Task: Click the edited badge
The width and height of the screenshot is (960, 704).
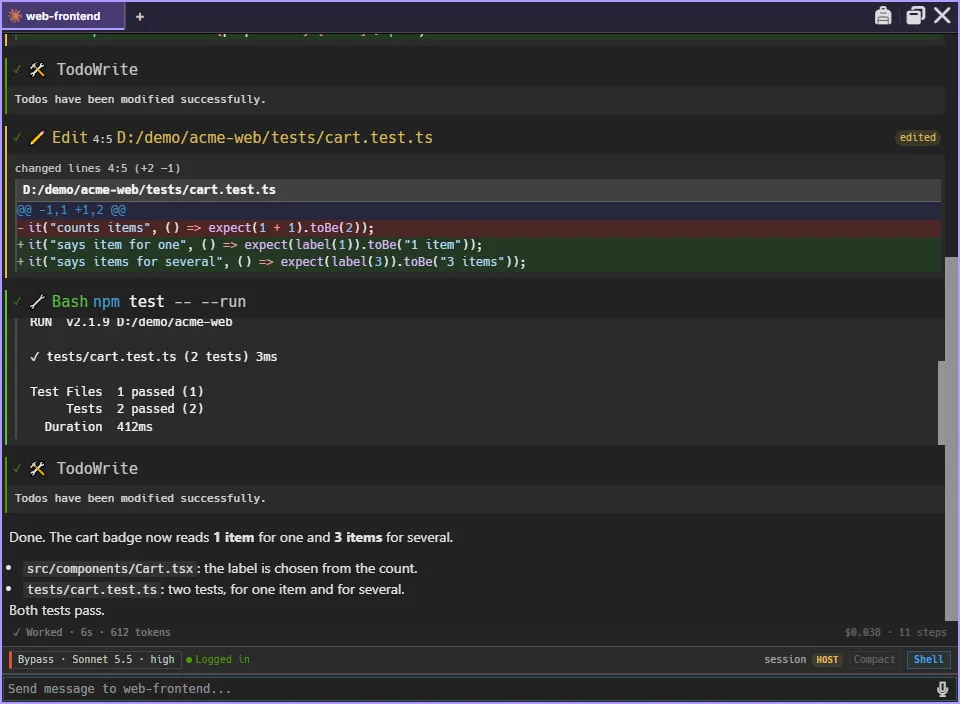Action: click(917, 137)
